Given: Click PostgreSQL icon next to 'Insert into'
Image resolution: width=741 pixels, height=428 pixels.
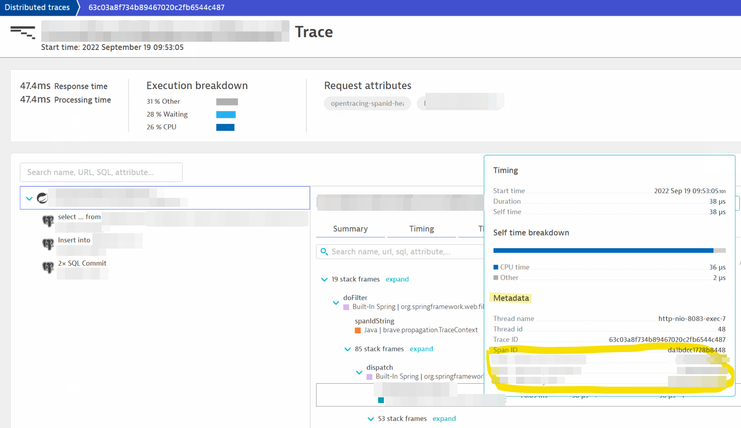Looking at the screenshot, I should [x=48, y=244].
